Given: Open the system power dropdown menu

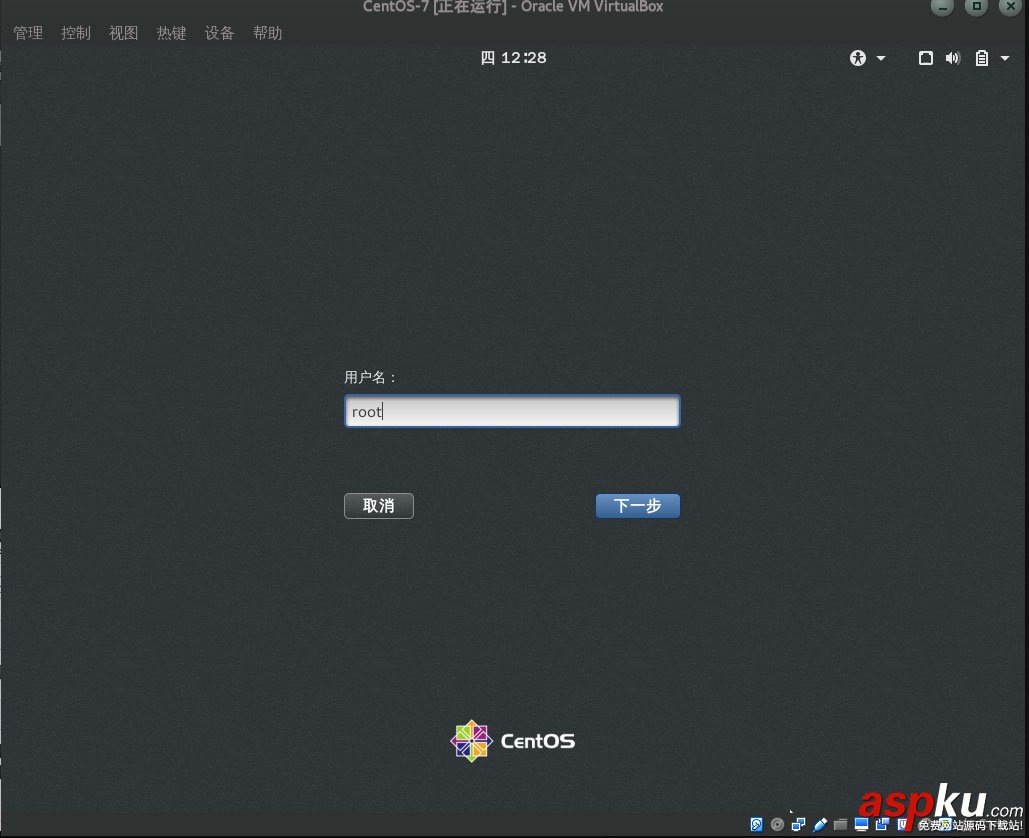Looking at the screenshot, I should pyautogui.click(x=1006, y=58).
